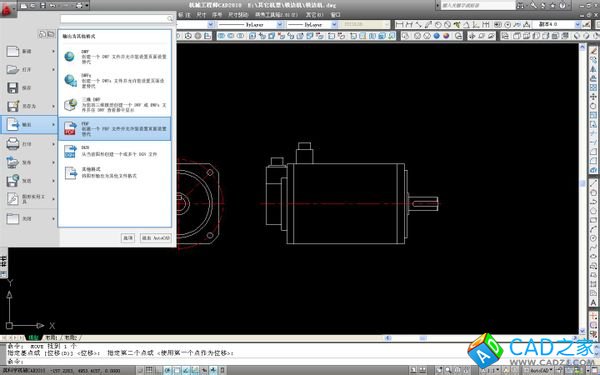The height and width of the screenshot is (375, 600).
Task: Switch to the Model tab
Action: 34,338
